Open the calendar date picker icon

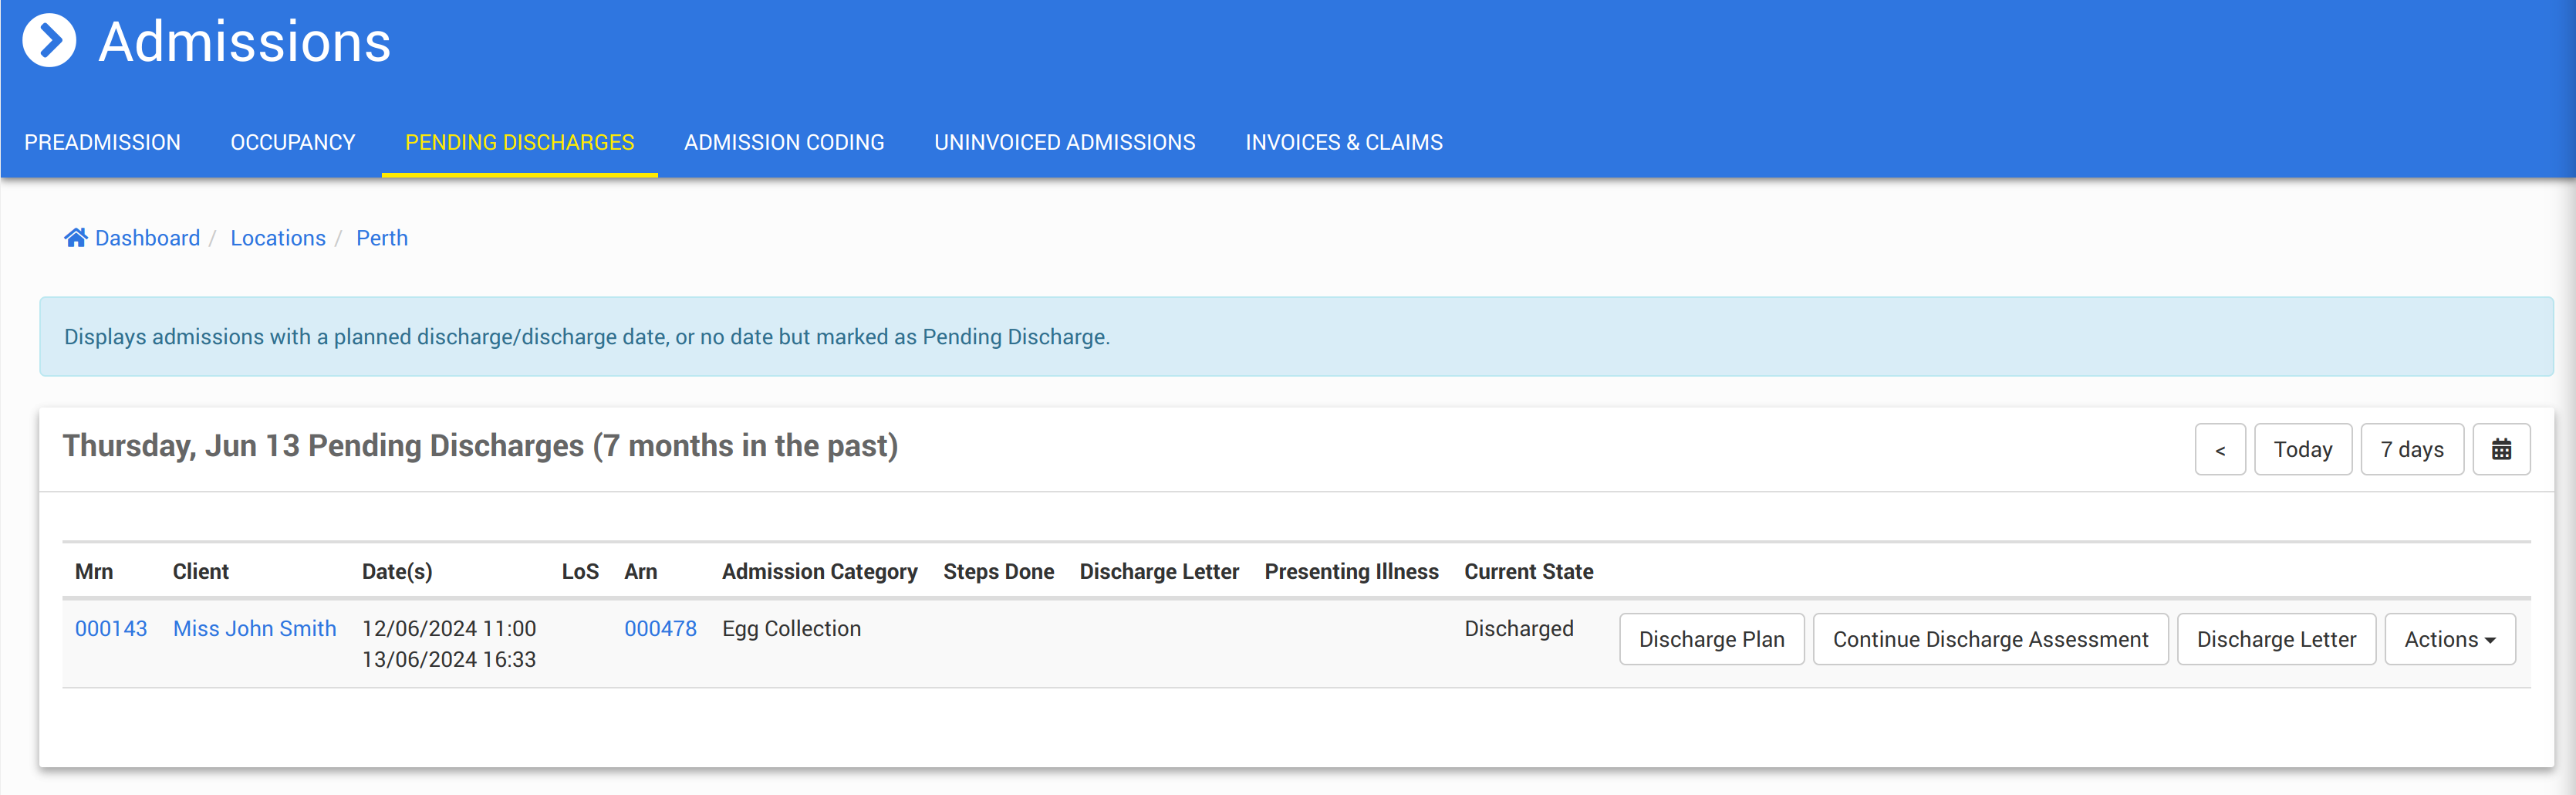pyautogui.click(x=2501, y=450)
